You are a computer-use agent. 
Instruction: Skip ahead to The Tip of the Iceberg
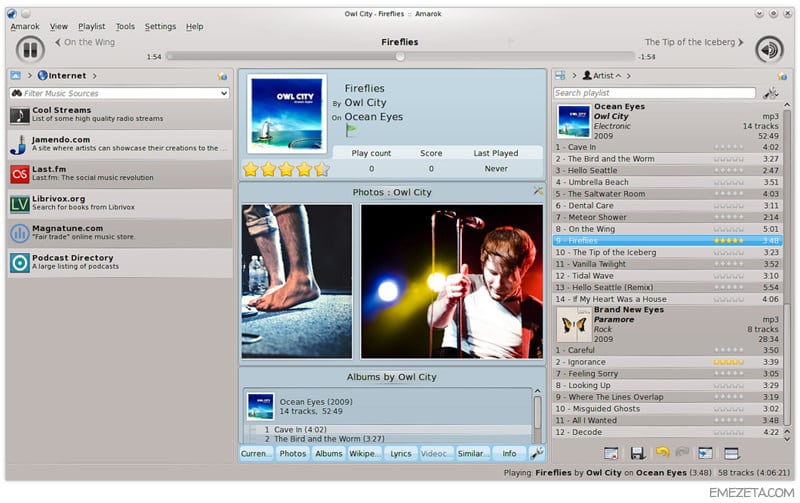pos(694,42)
